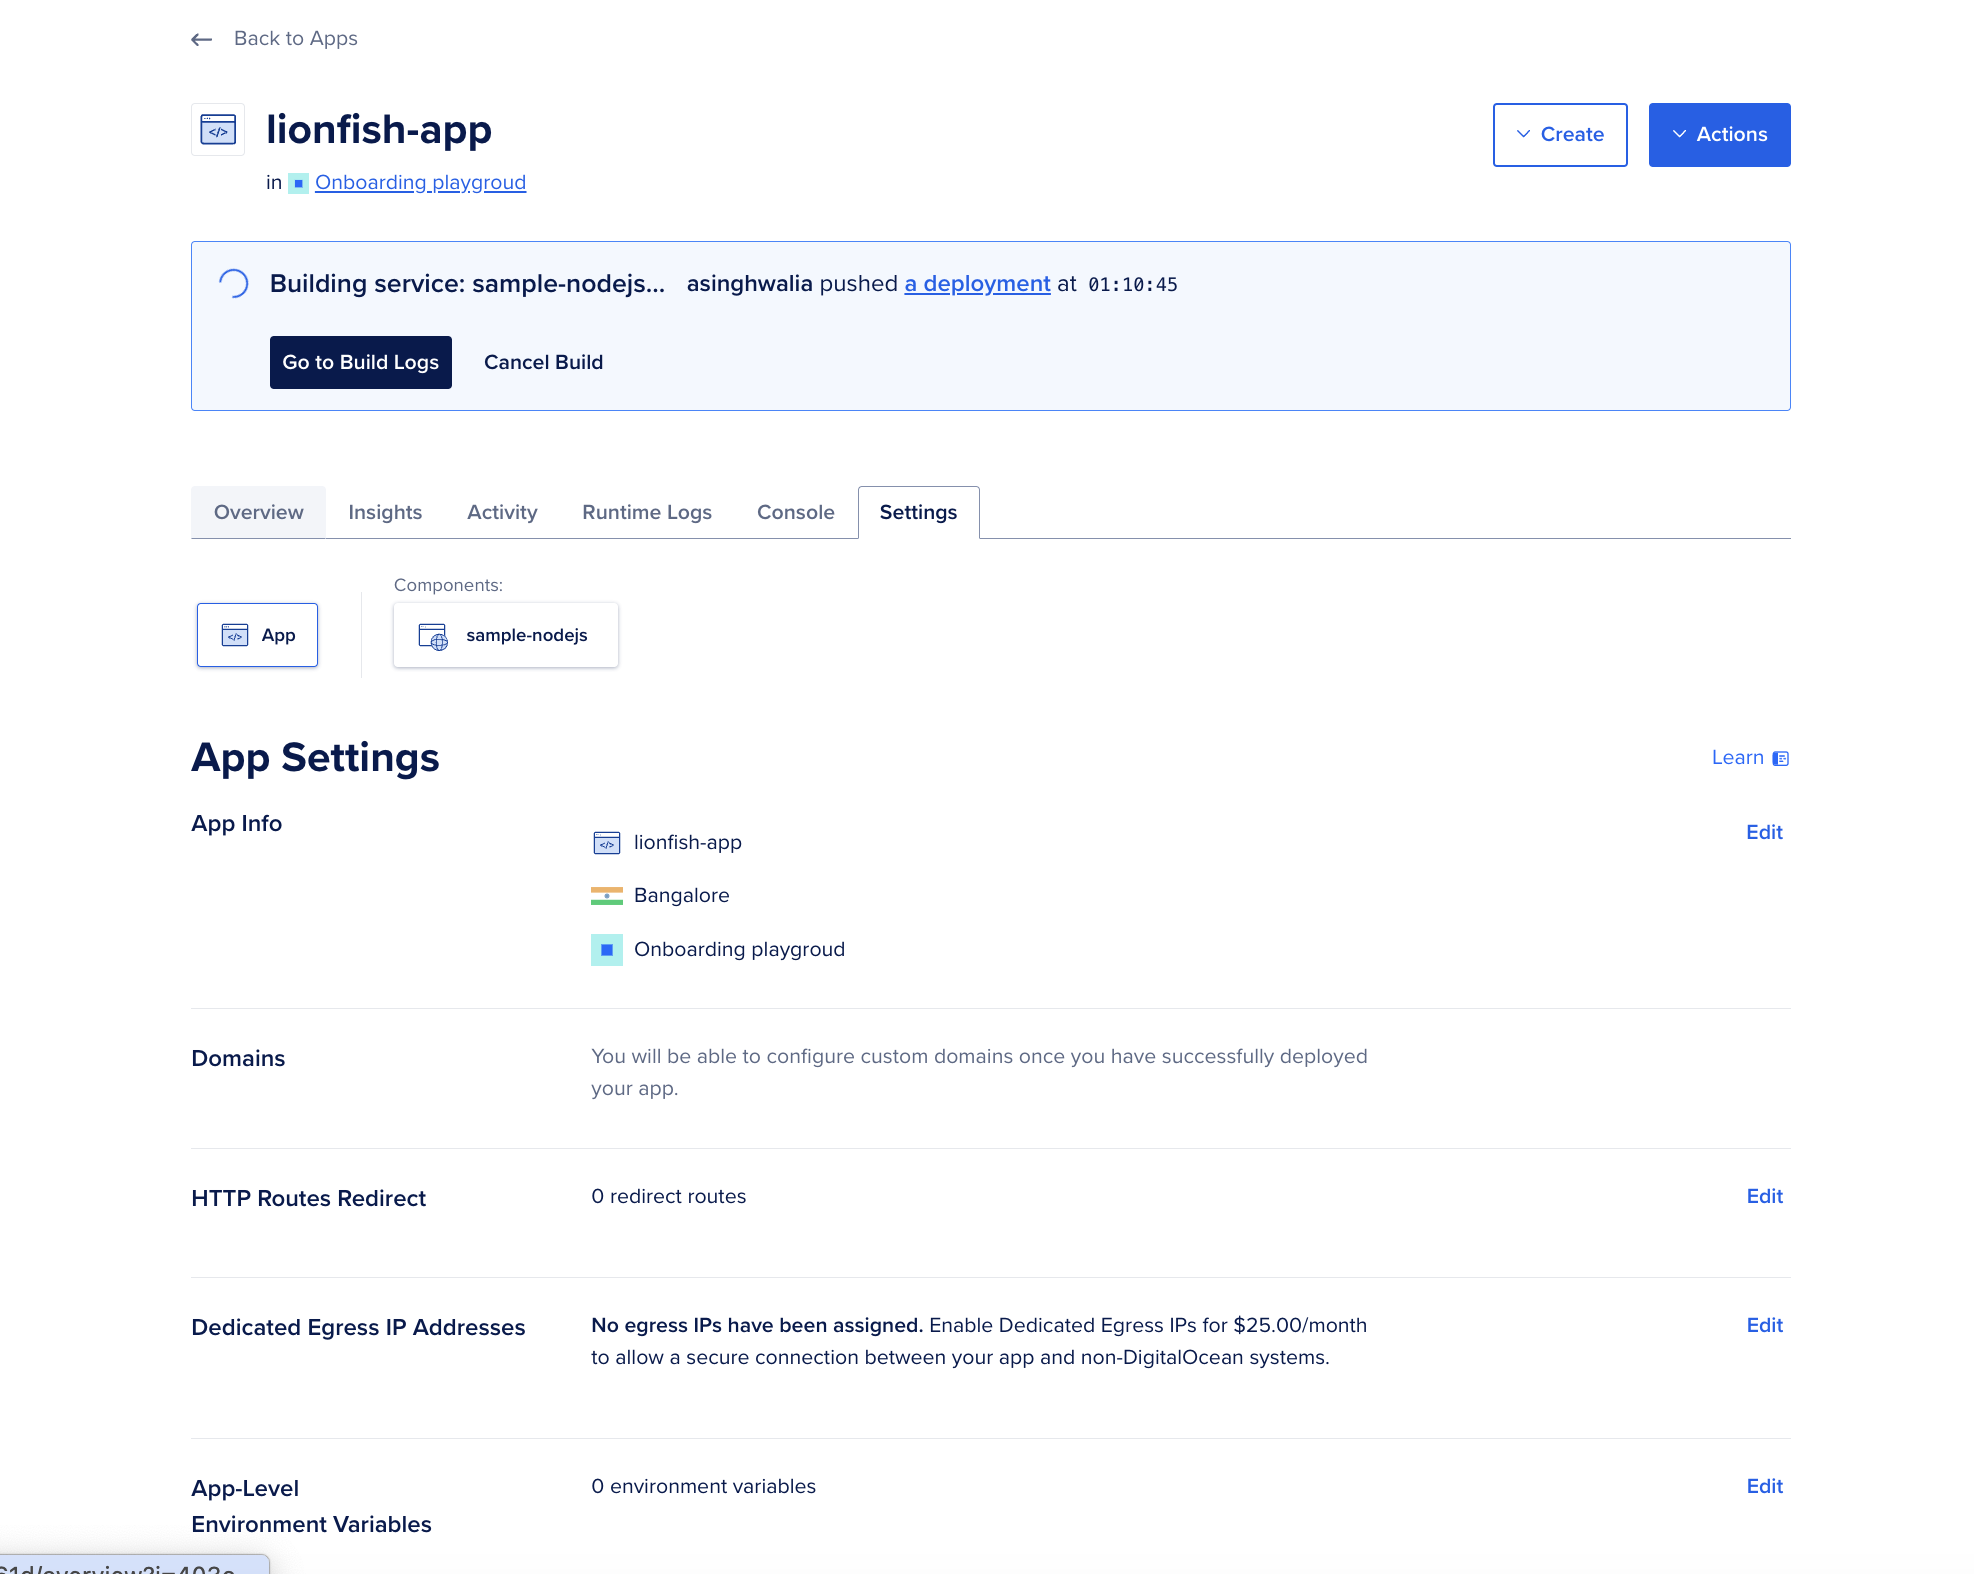Click the back arrow icon
This screenshot has height=1574, width=1974.
201,40
